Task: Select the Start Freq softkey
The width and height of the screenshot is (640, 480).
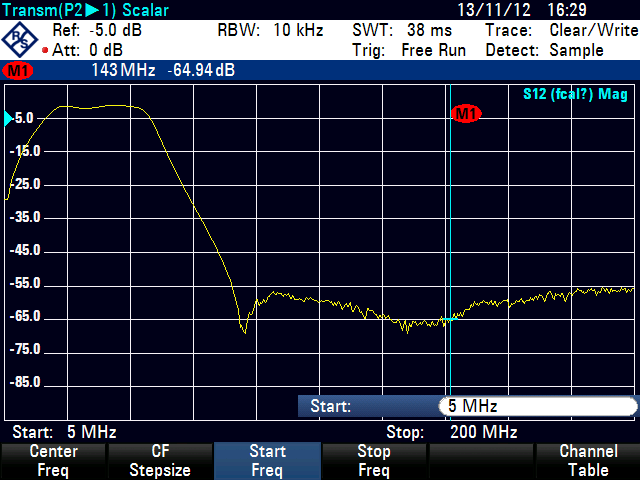Action: pyautogui.click(x=267, y=461)
